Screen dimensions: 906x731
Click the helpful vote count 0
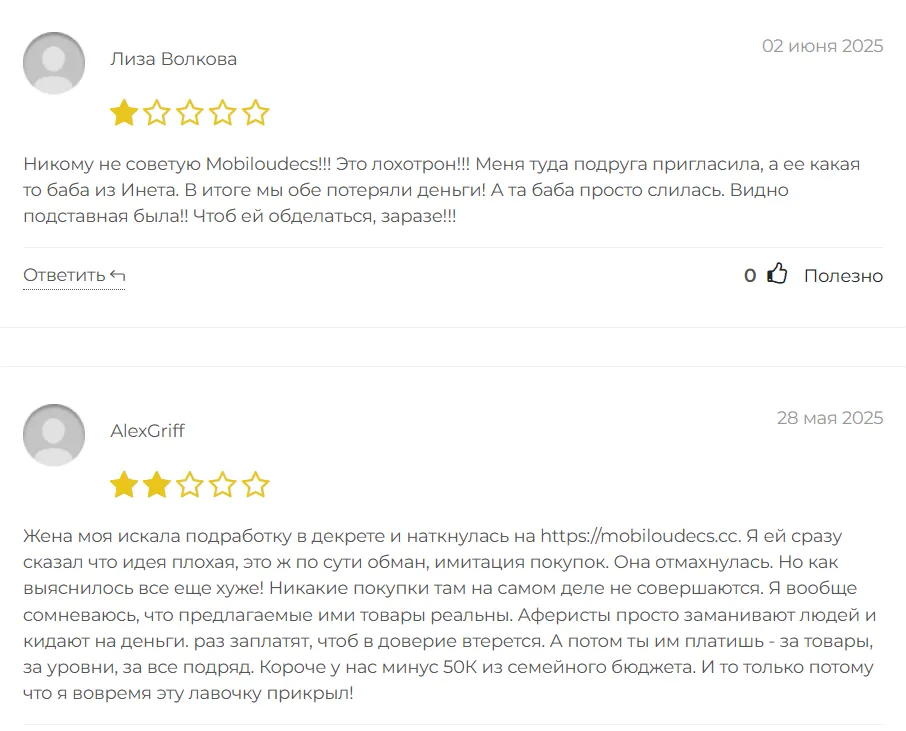750,275
